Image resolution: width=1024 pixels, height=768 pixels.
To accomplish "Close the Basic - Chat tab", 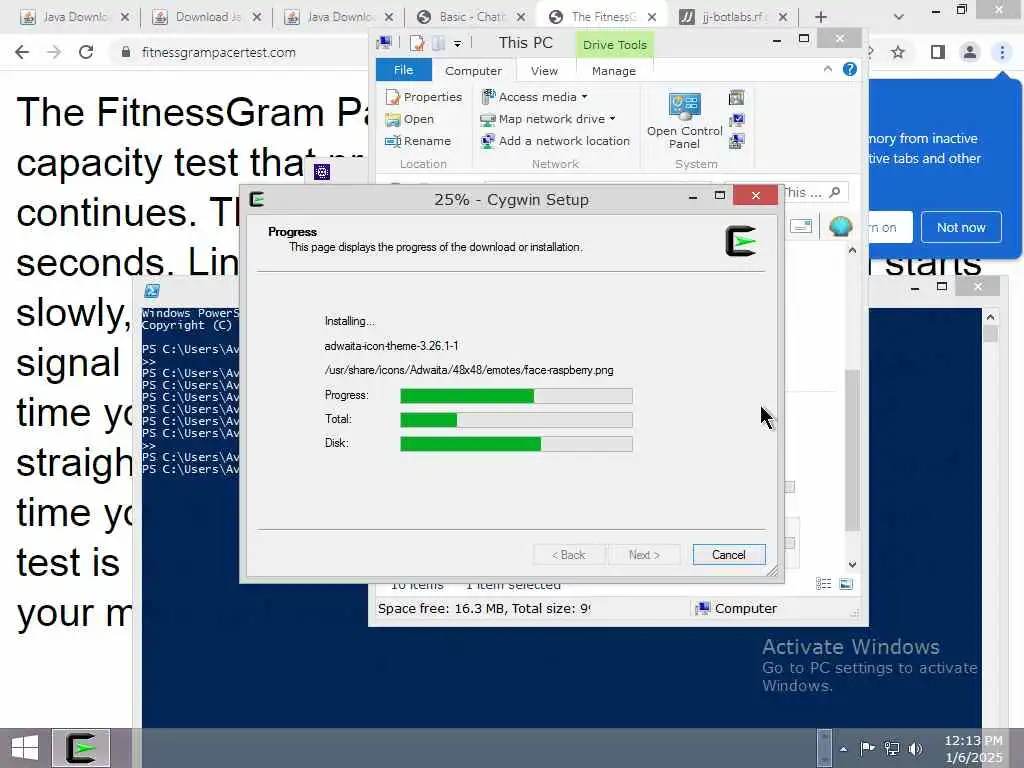I will pos(520,17).
